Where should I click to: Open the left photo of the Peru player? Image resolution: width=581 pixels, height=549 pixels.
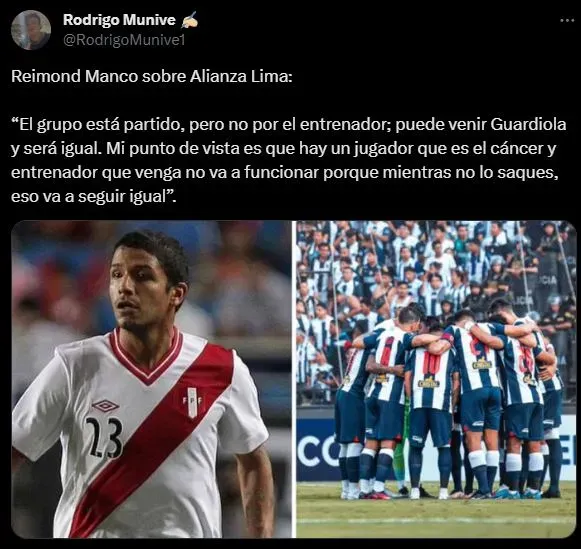pos(151,379)
